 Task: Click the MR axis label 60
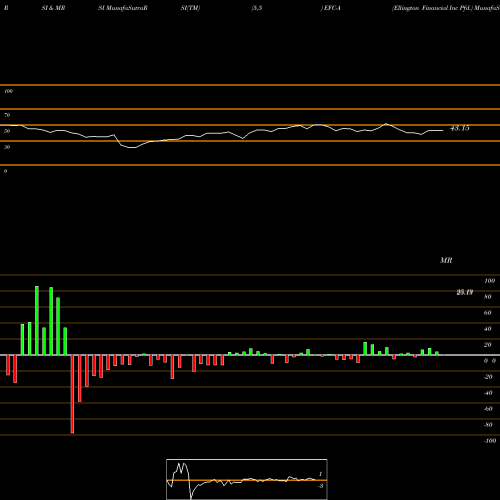487,313
